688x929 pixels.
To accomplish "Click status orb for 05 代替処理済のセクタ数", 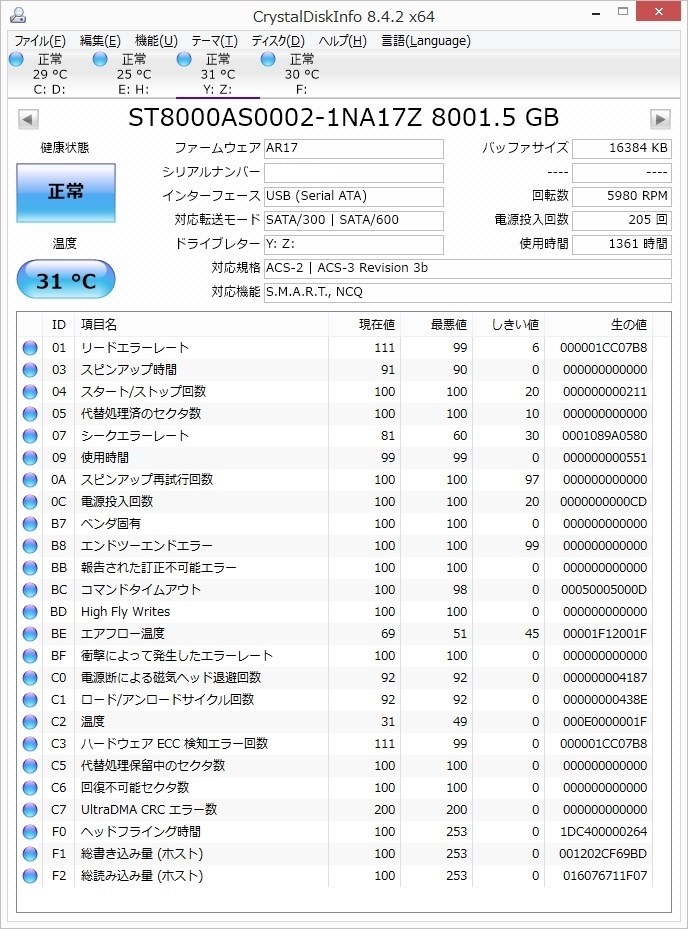I will click(30, 414).
